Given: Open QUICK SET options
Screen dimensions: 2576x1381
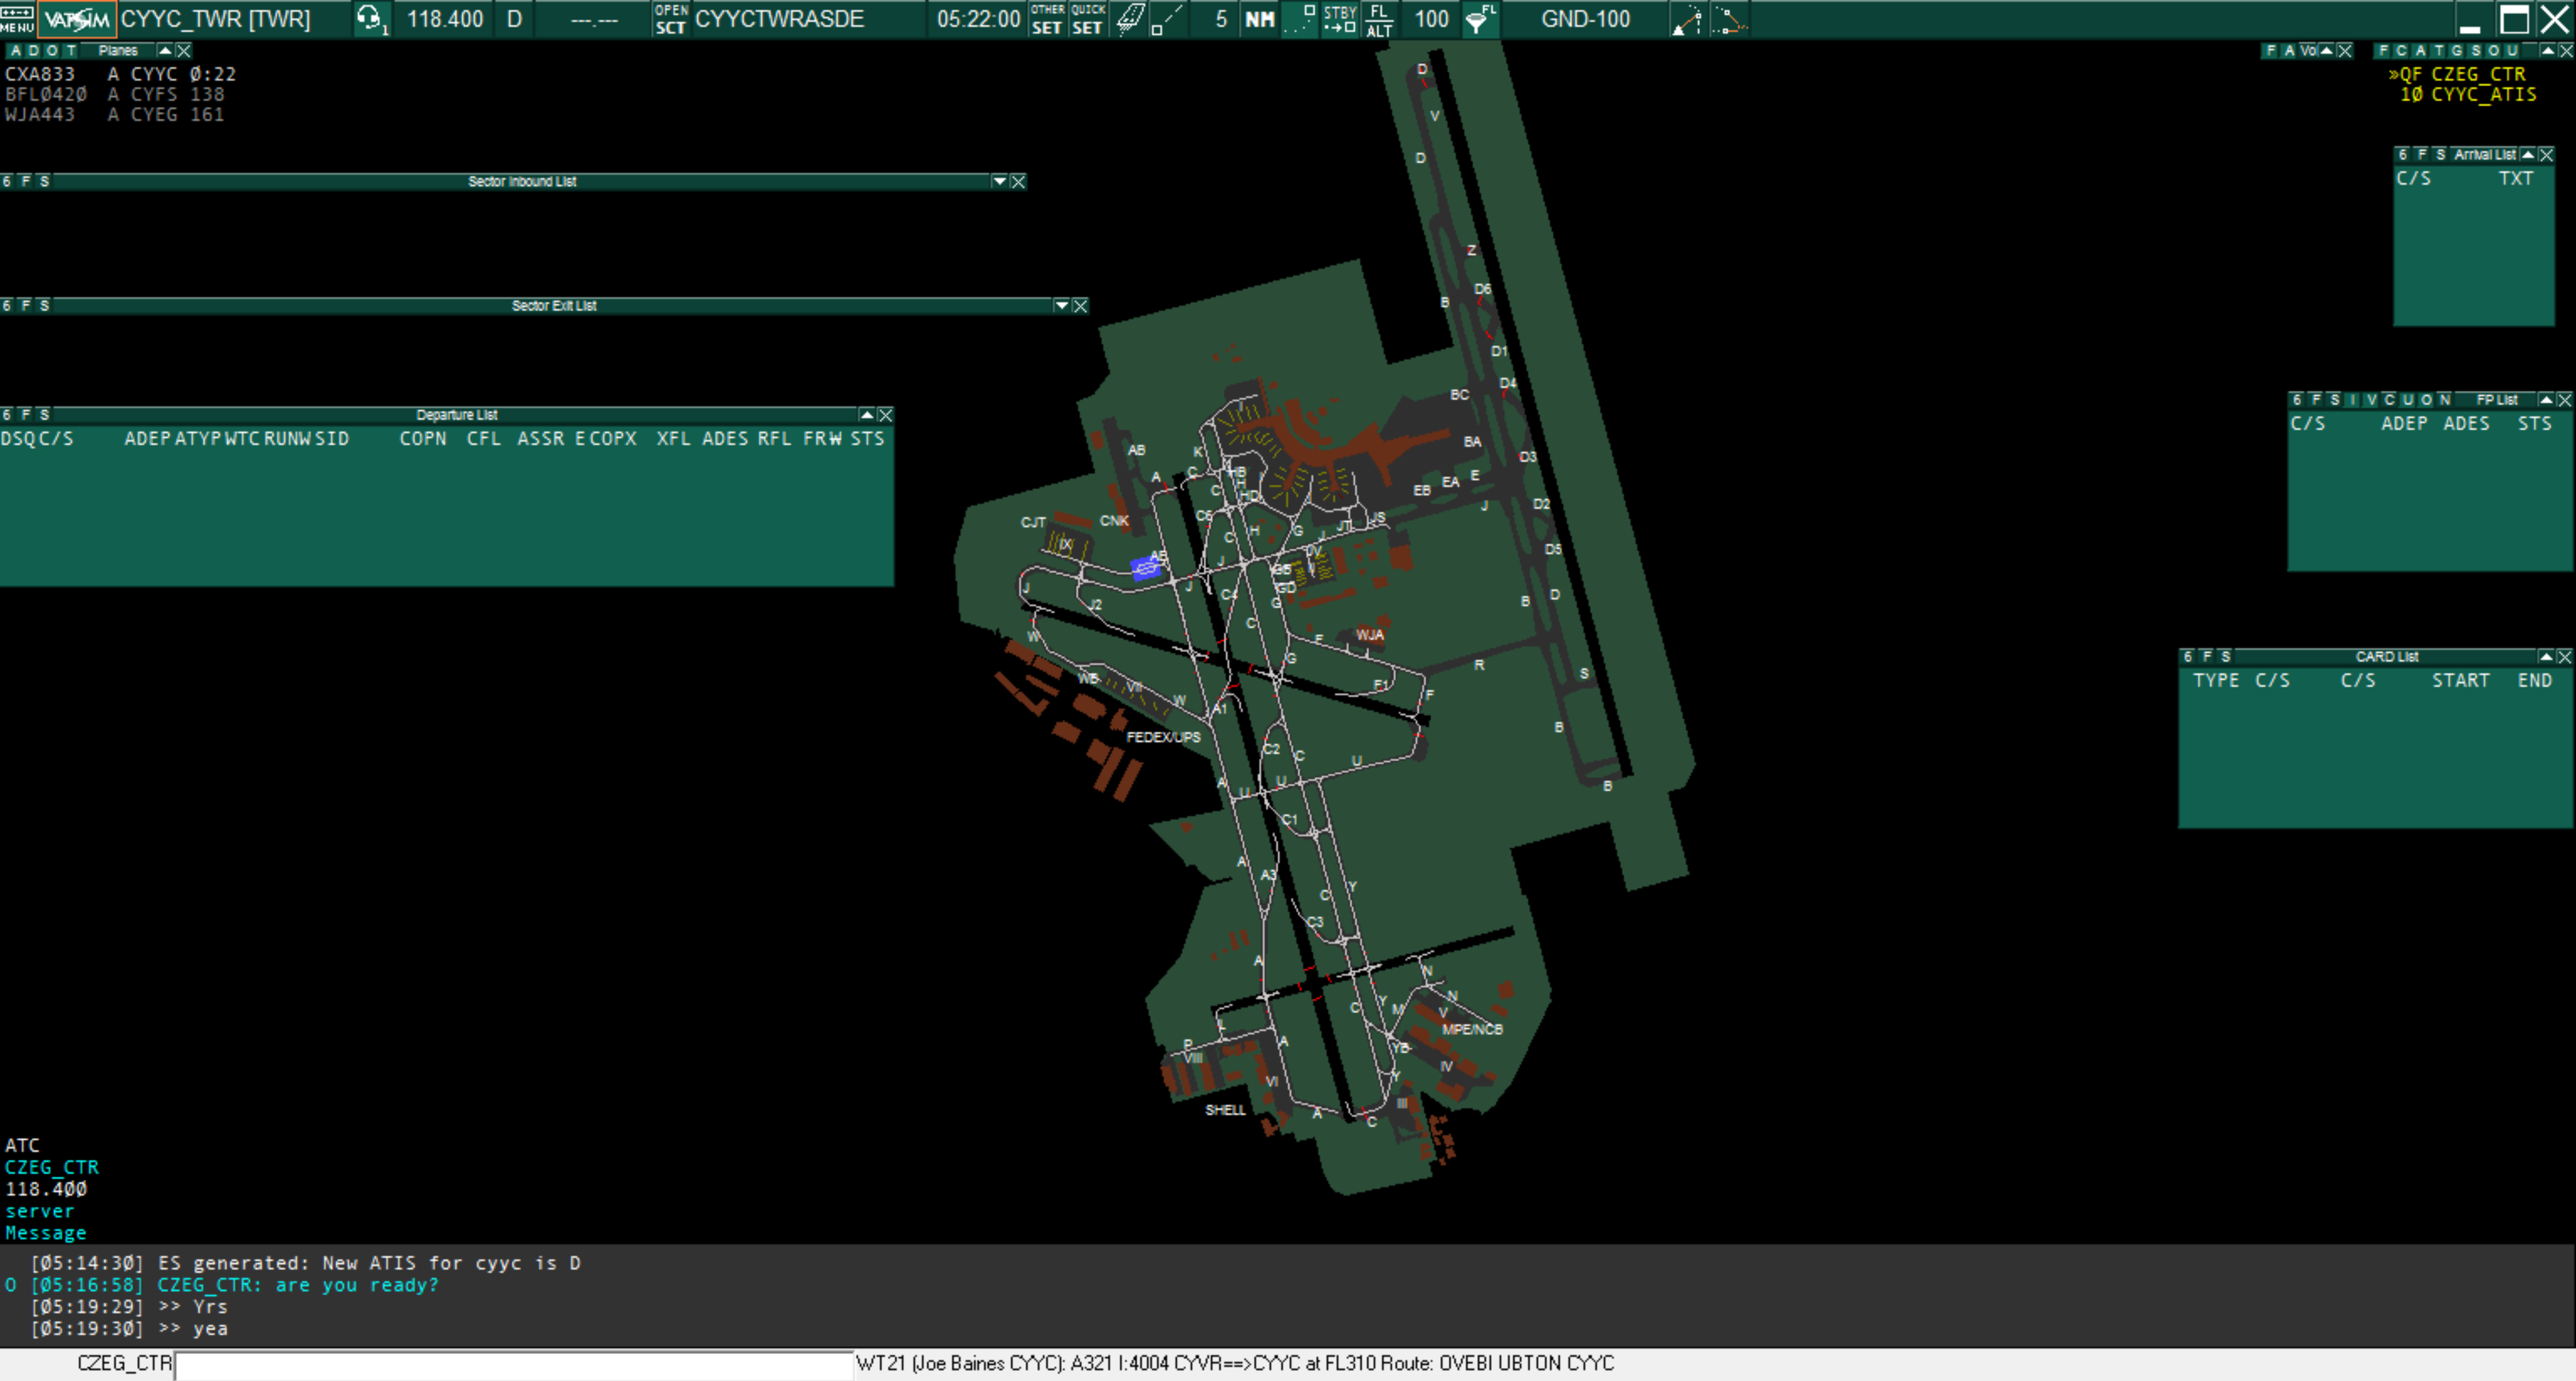Looking at the screenshot, I should [x=1087, y=19].
